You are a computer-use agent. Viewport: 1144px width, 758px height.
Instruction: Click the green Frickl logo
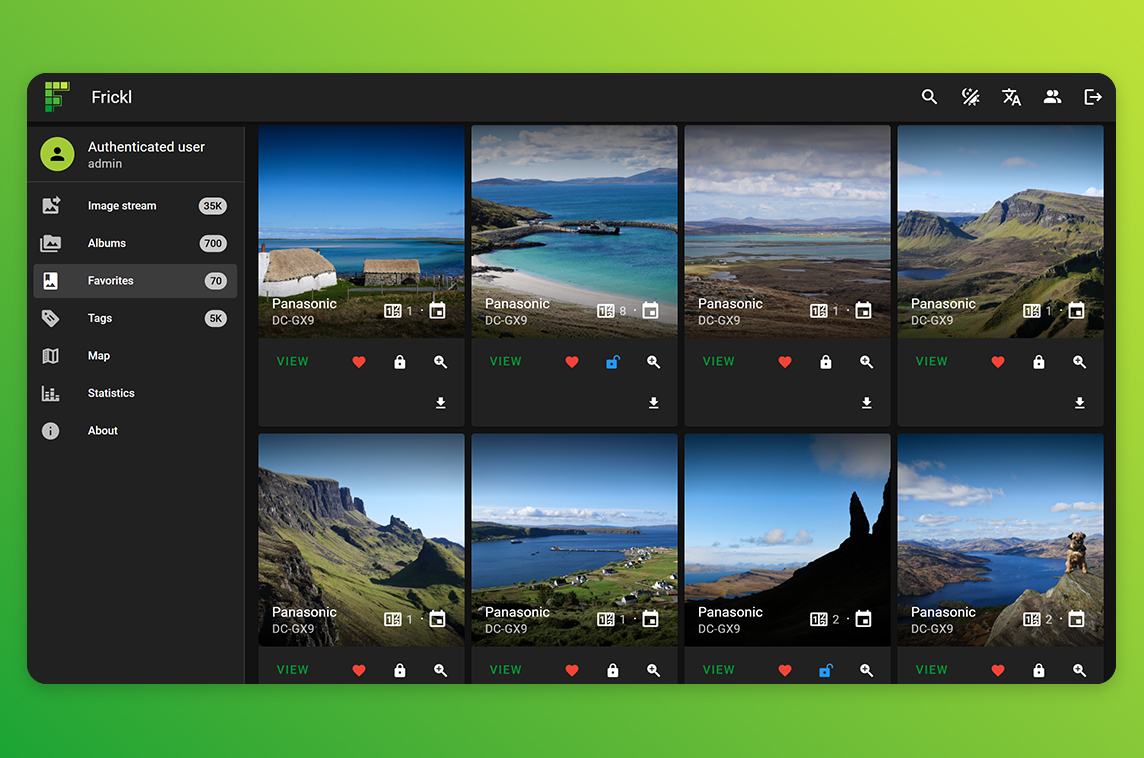[x=57, y=96]
